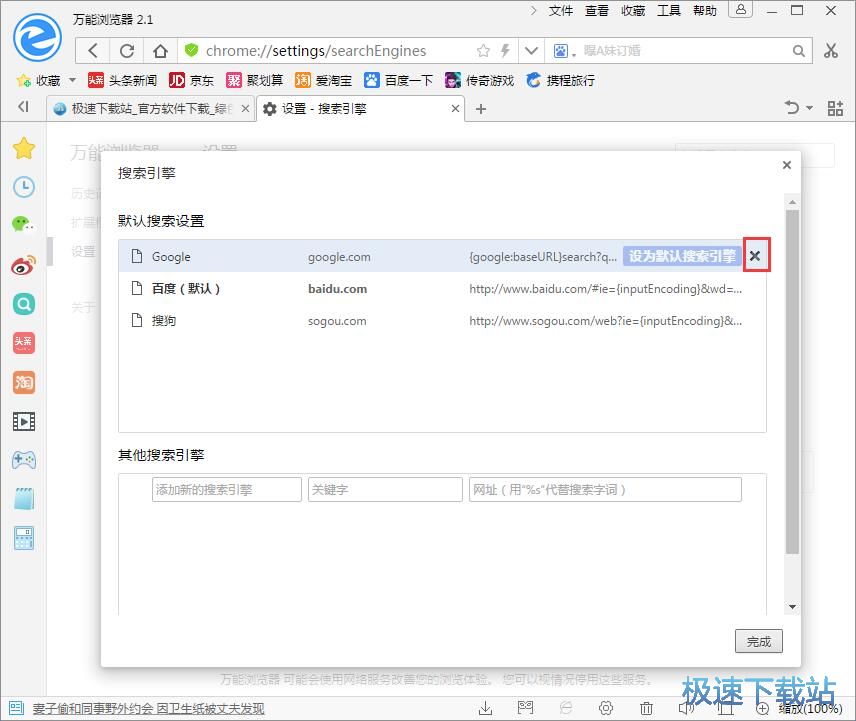
Task: Open green search icon in sidebar
Action: click(24, 304)
